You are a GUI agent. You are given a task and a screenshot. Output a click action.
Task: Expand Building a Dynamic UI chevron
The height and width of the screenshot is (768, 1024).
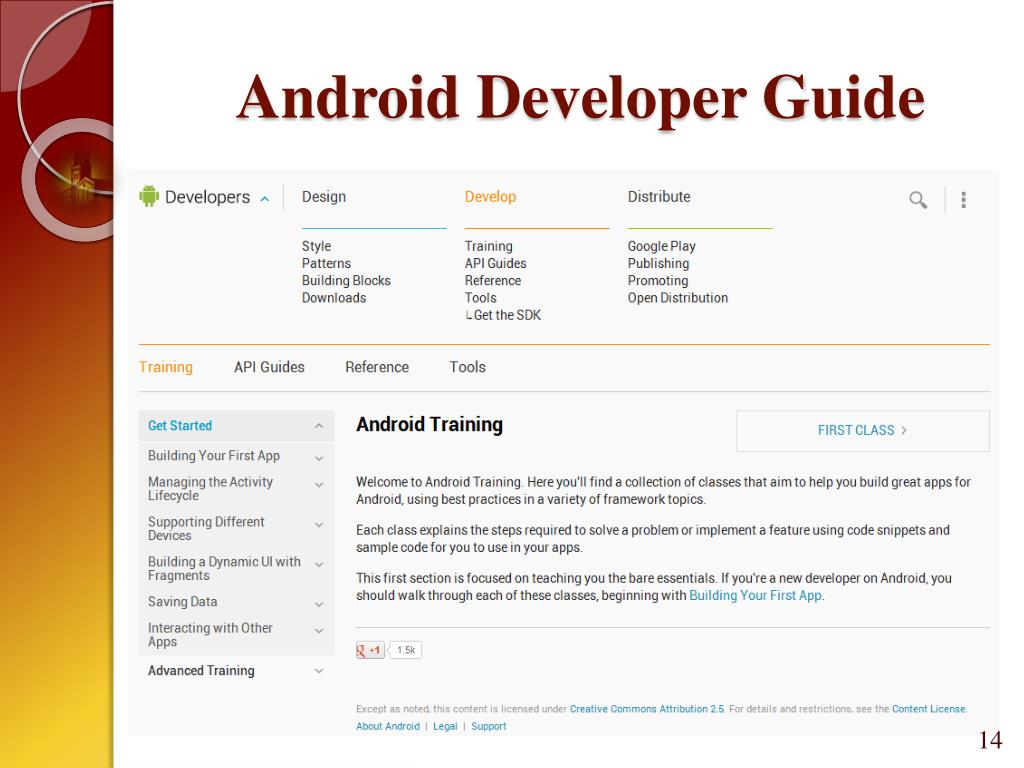319,564
